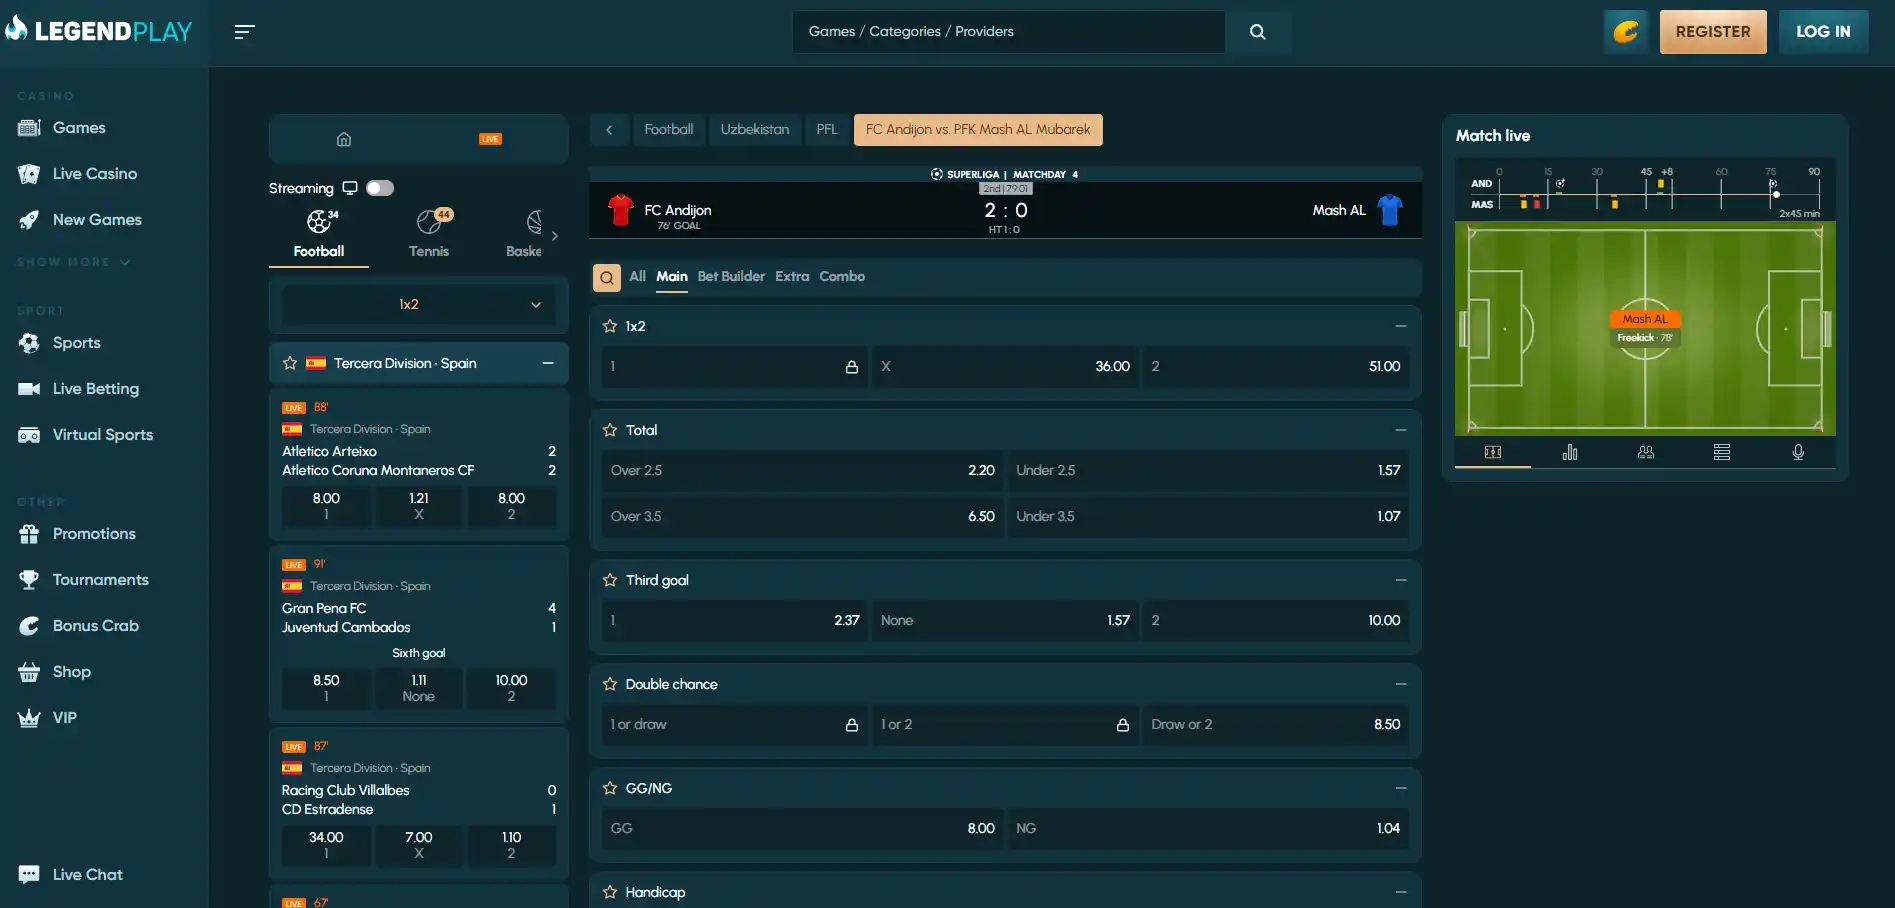The image size is (1895, 908).
Task: Bet on Draw or 2 at 8.50
Action: (x=1275, y=725)
